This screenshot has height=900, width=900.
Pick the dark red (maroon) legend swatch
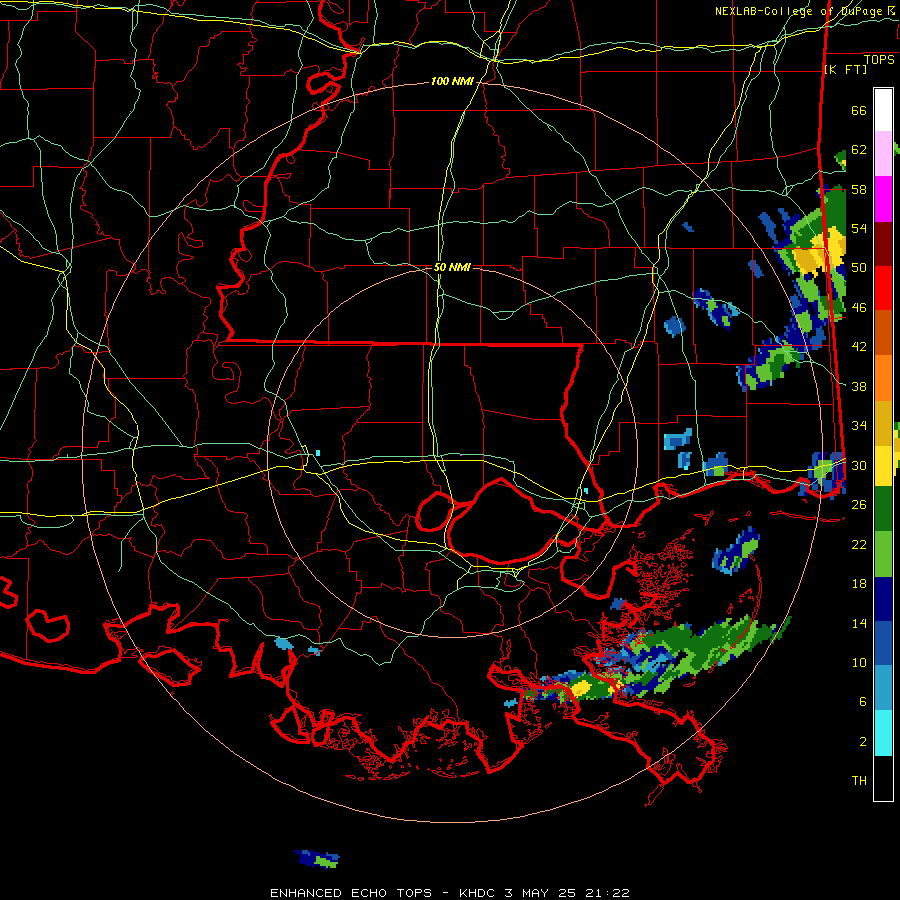883,245
